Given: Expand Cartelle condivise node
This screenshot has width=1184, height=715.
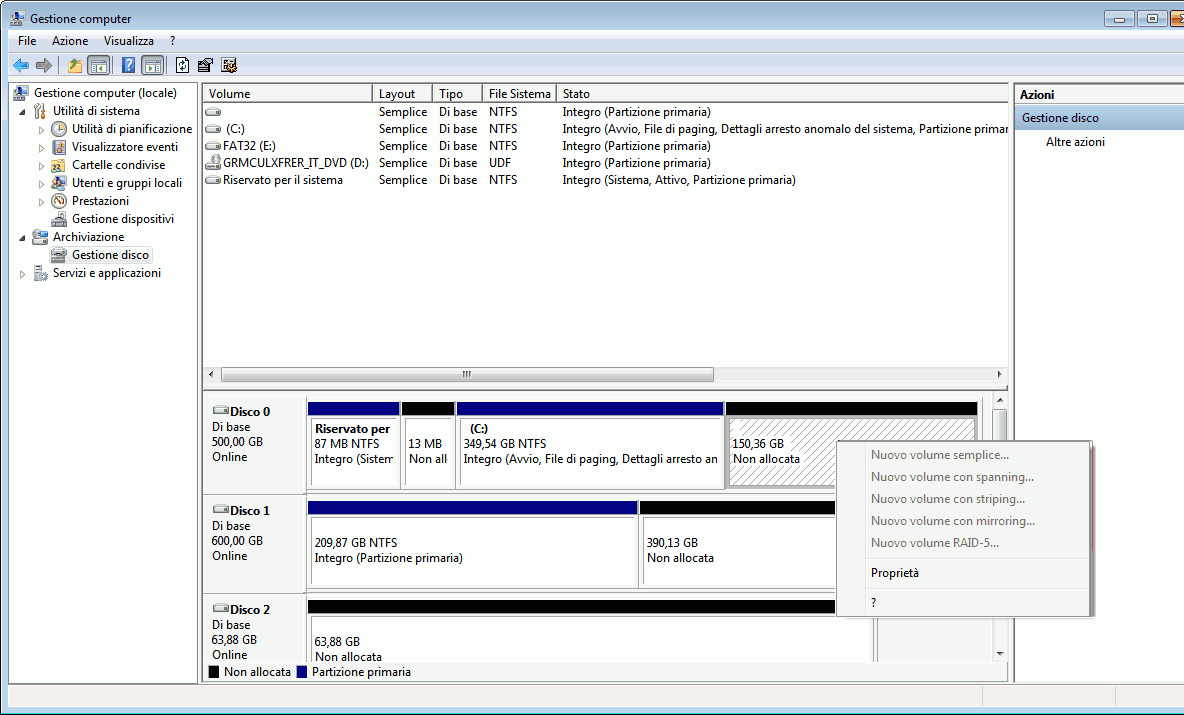Looking at the screenshot, I should pyautogui.click(x=41, y=166).
